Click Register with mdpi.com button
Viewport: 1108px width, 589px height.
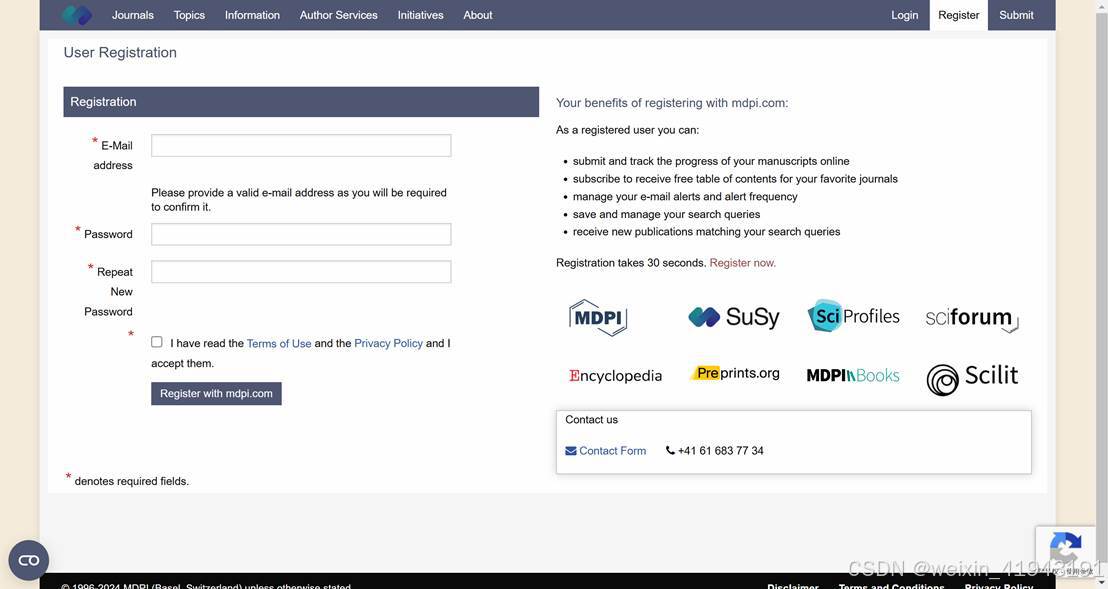(216, 393)
